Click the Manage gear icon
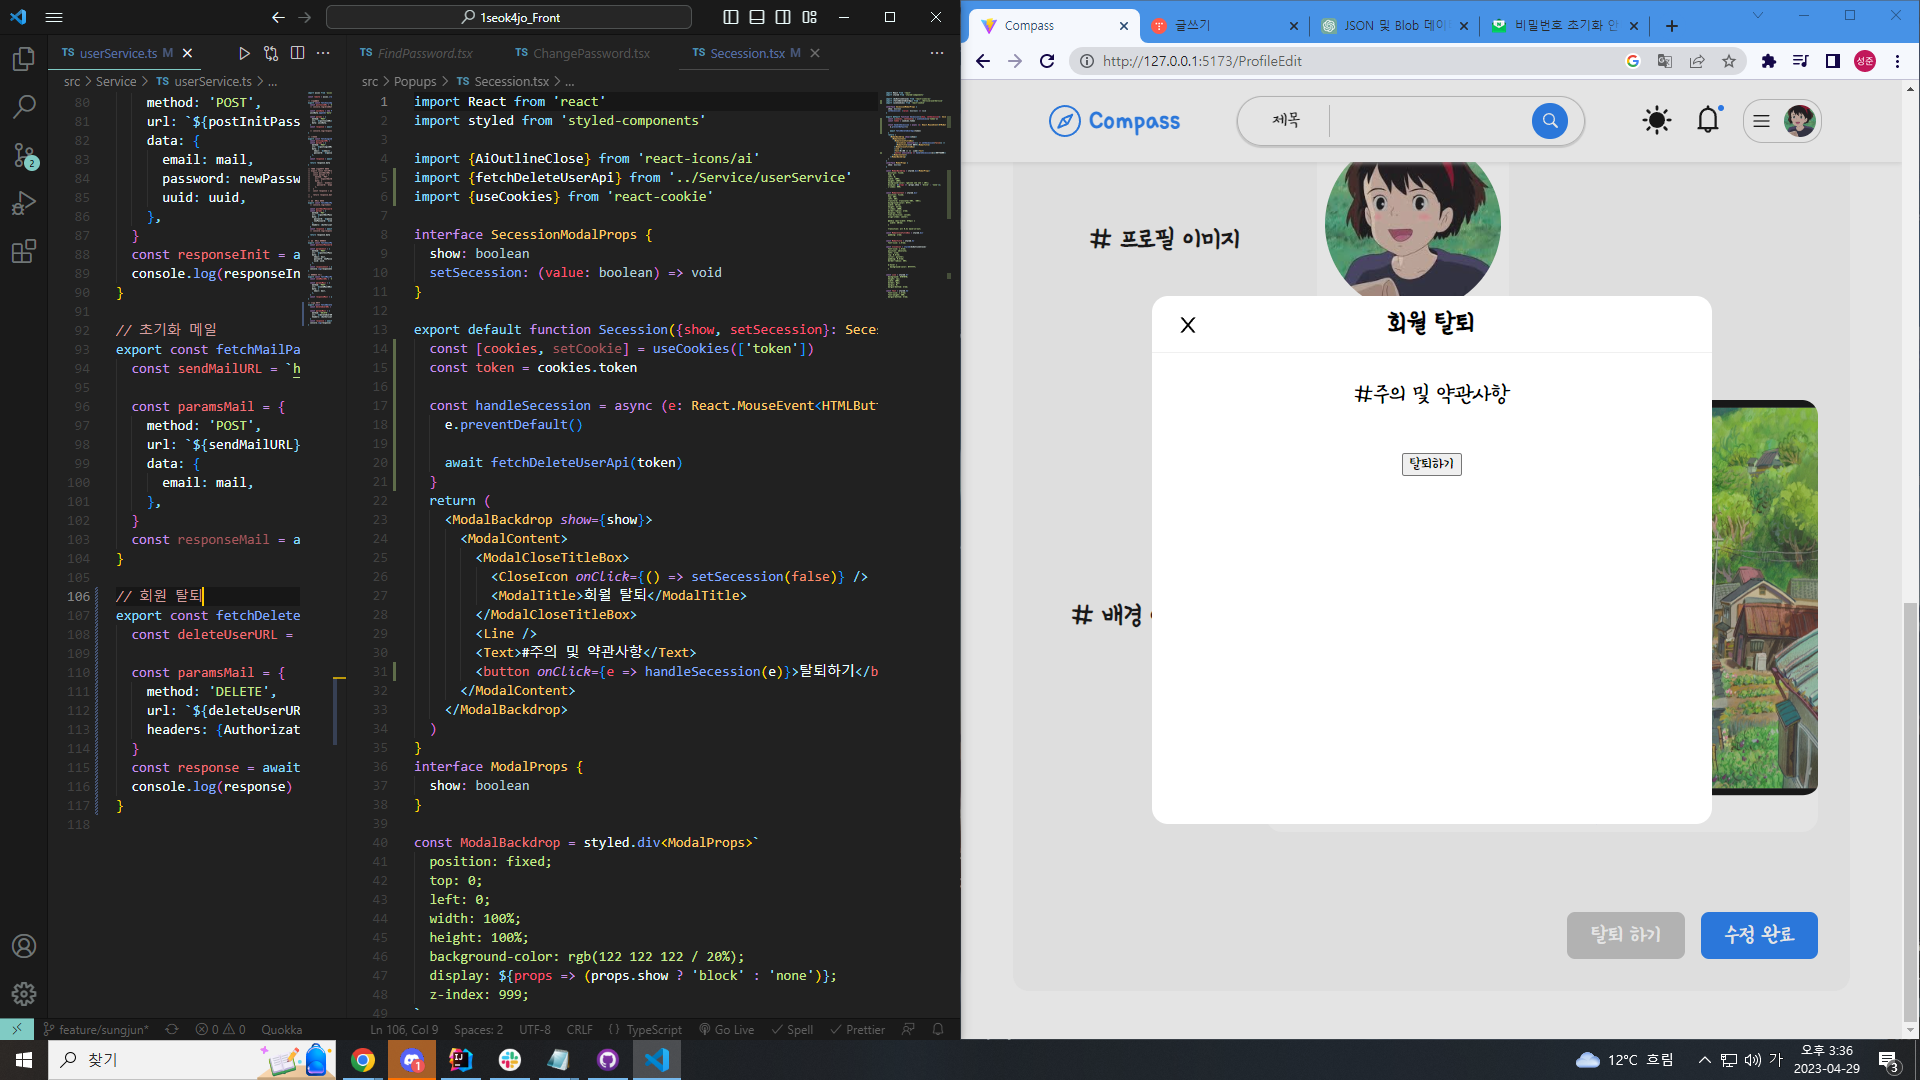 pyautogui.click(x=24, y=993)
